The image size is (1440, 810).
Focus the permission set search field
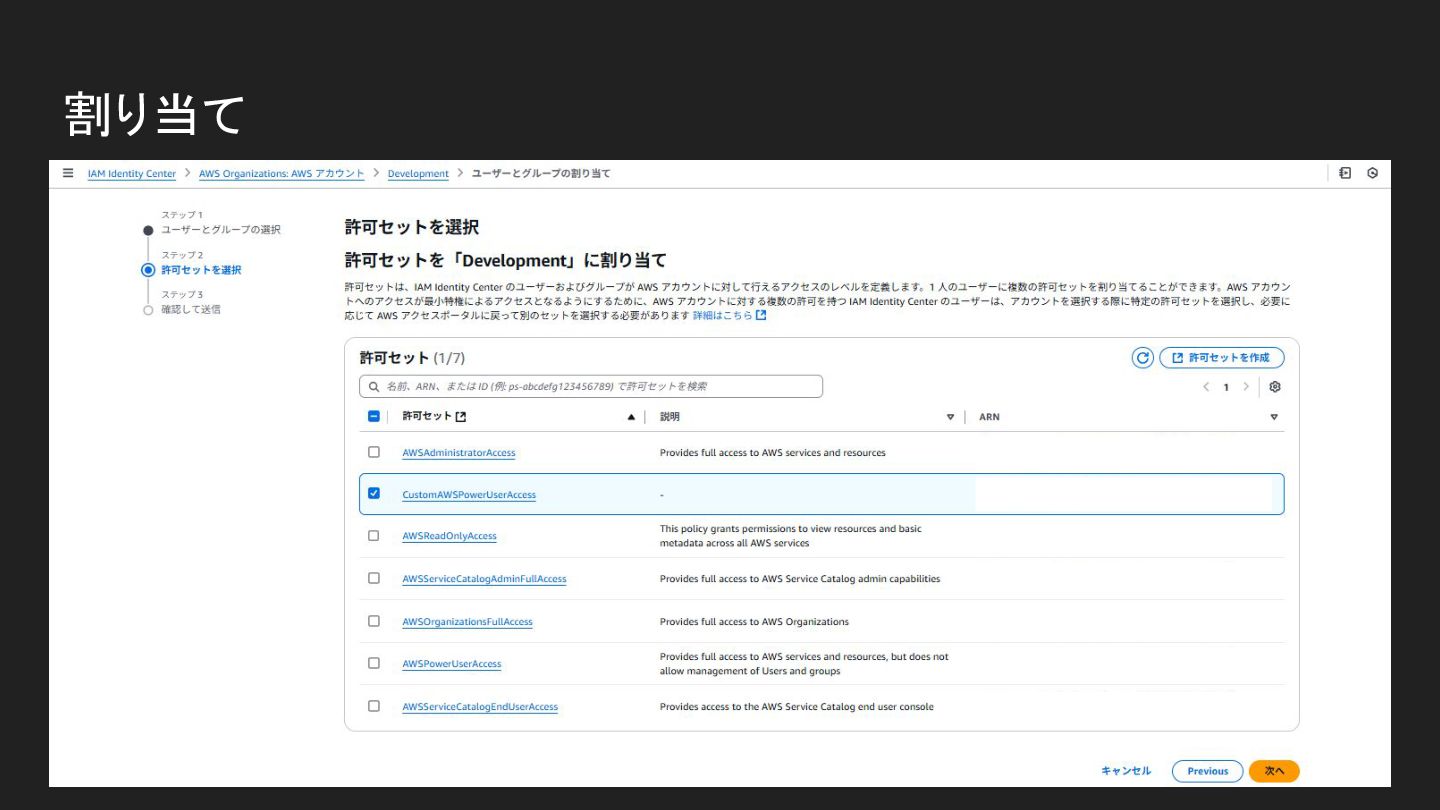tap(591, 386)
